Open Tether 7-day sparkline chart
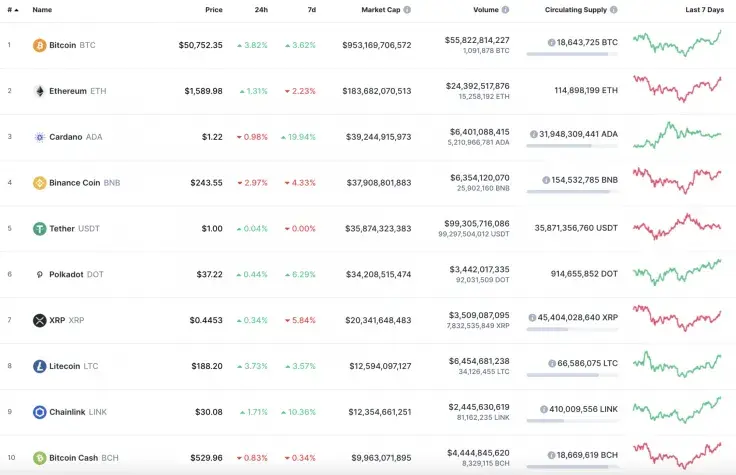The height and width of the screenshot is (475, 736). click(677, 227)
